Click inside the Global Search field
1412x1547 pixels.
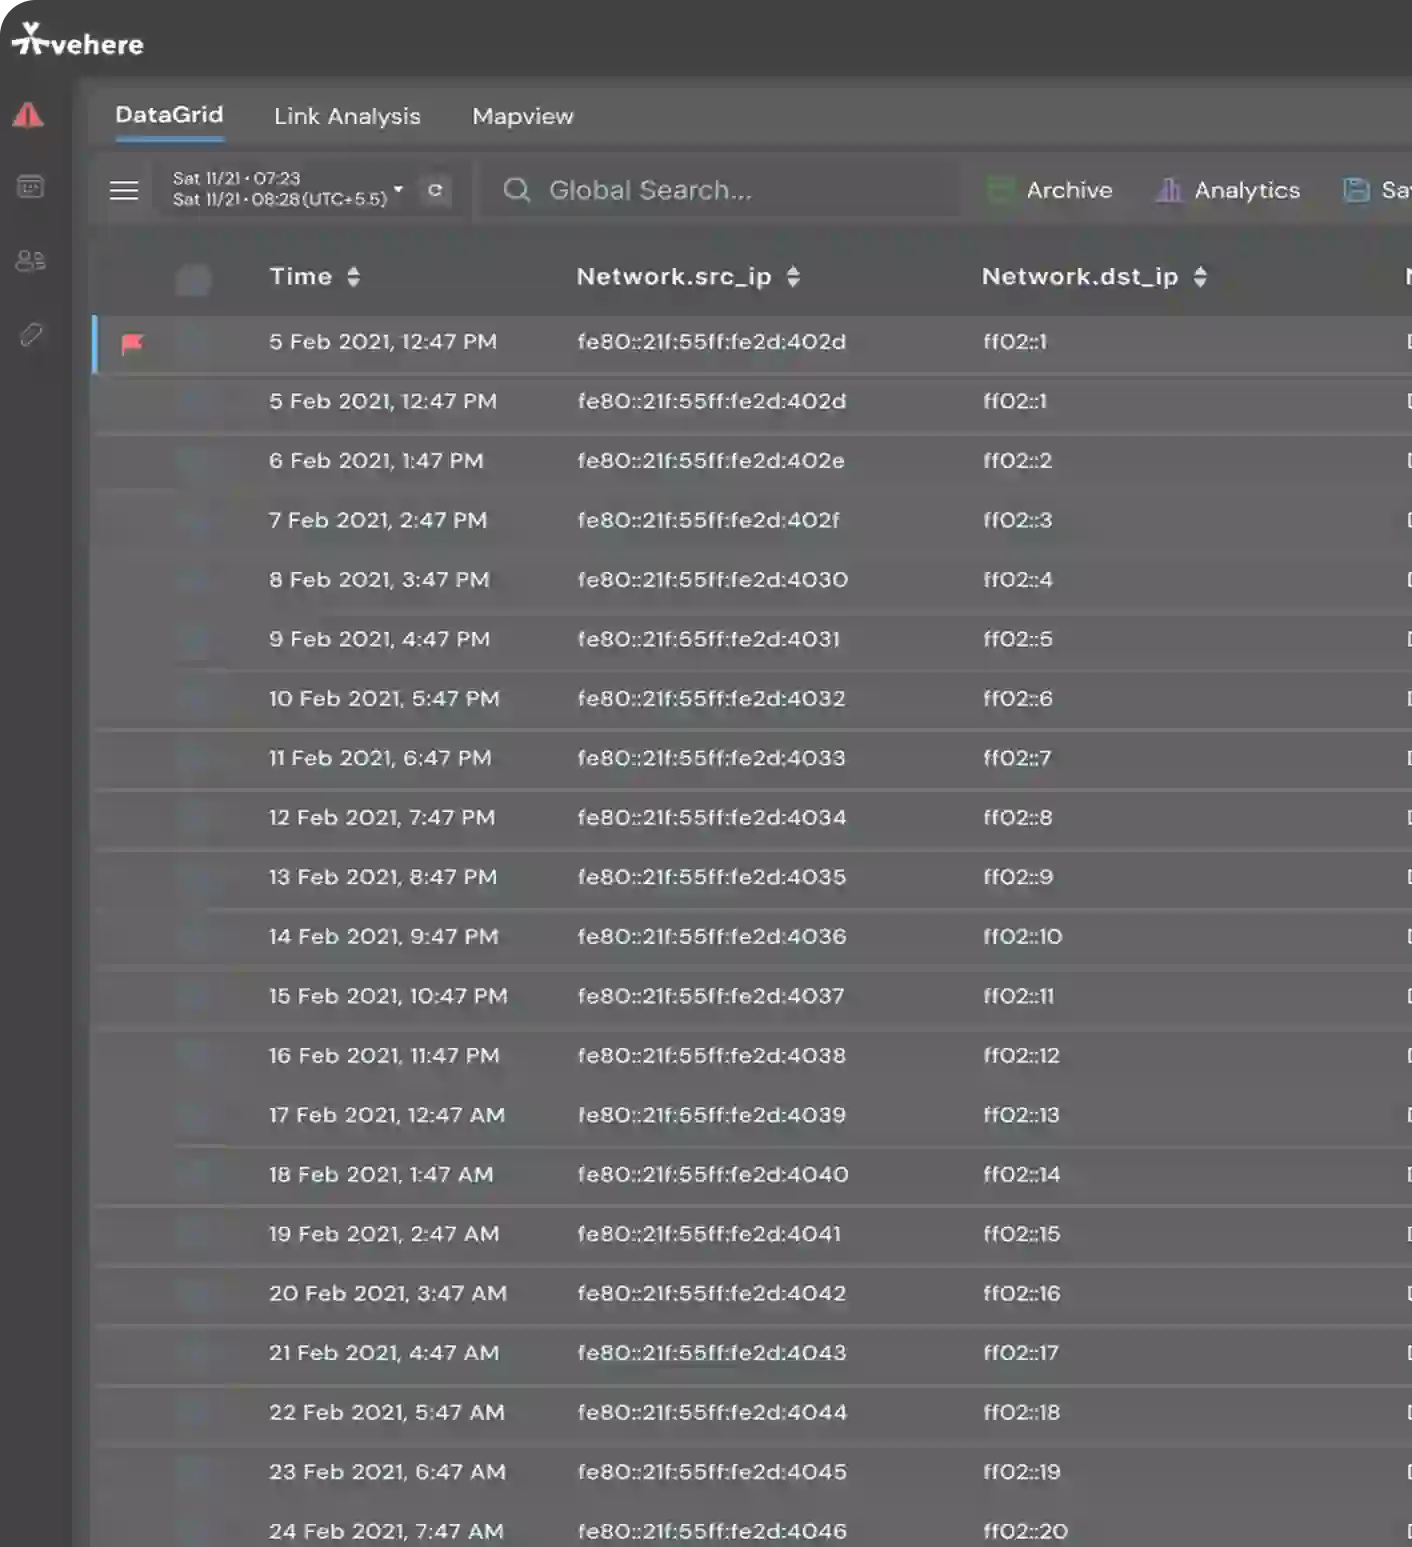pyautogui.click(x=700, y=190)
